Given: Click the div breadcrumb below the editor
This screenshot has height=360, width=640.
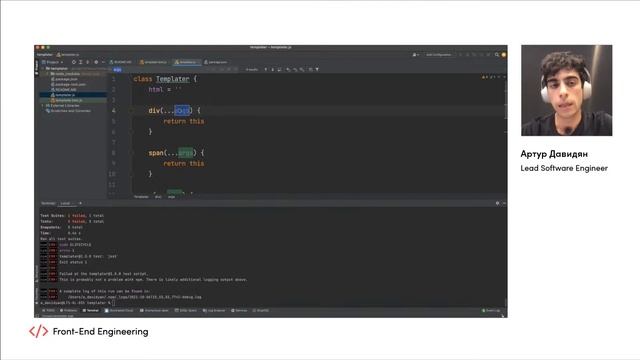Looking at the screenshot, I should [x=158, y=197].
